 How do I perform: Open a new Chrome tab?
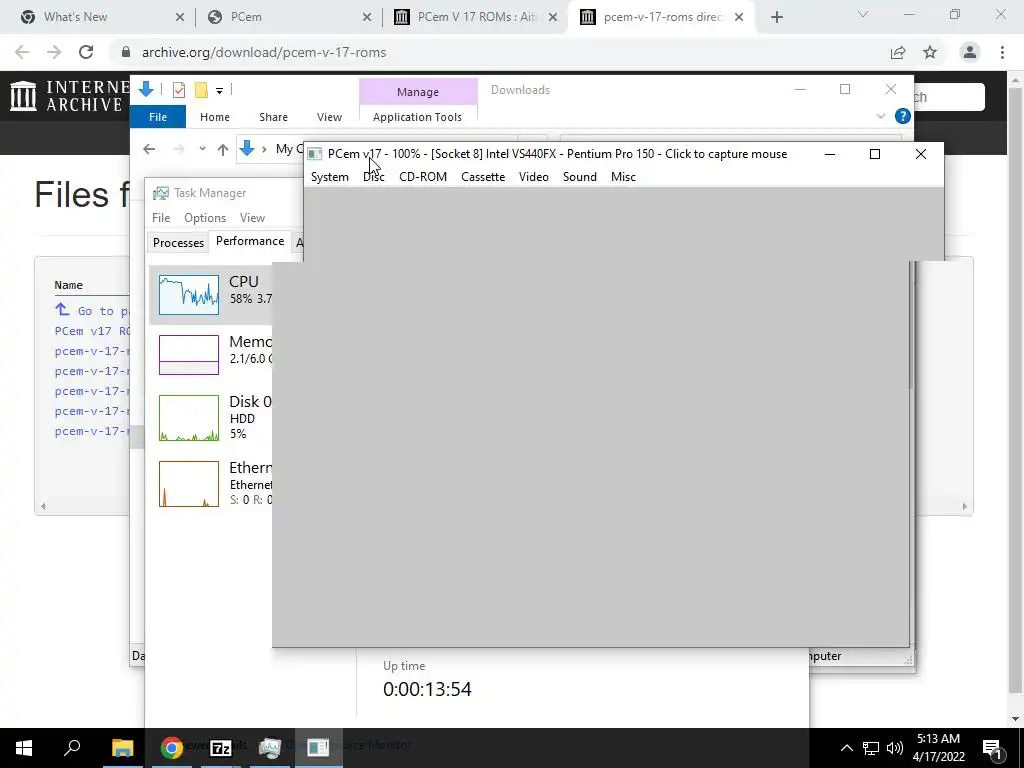776,18
